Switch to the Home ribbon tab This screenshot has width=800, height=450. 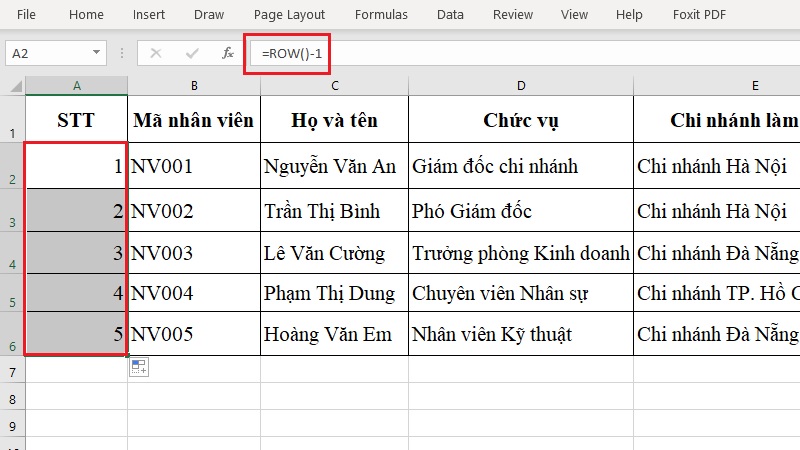[x=86, y=15]
